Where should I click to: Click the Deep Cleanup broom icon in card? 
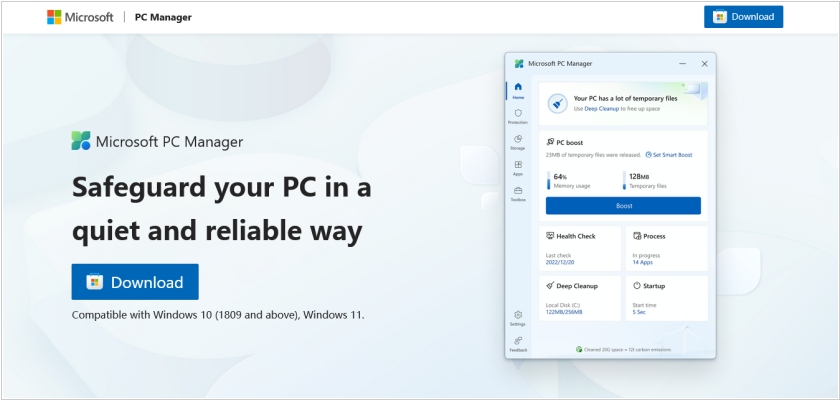coord(550,285)
